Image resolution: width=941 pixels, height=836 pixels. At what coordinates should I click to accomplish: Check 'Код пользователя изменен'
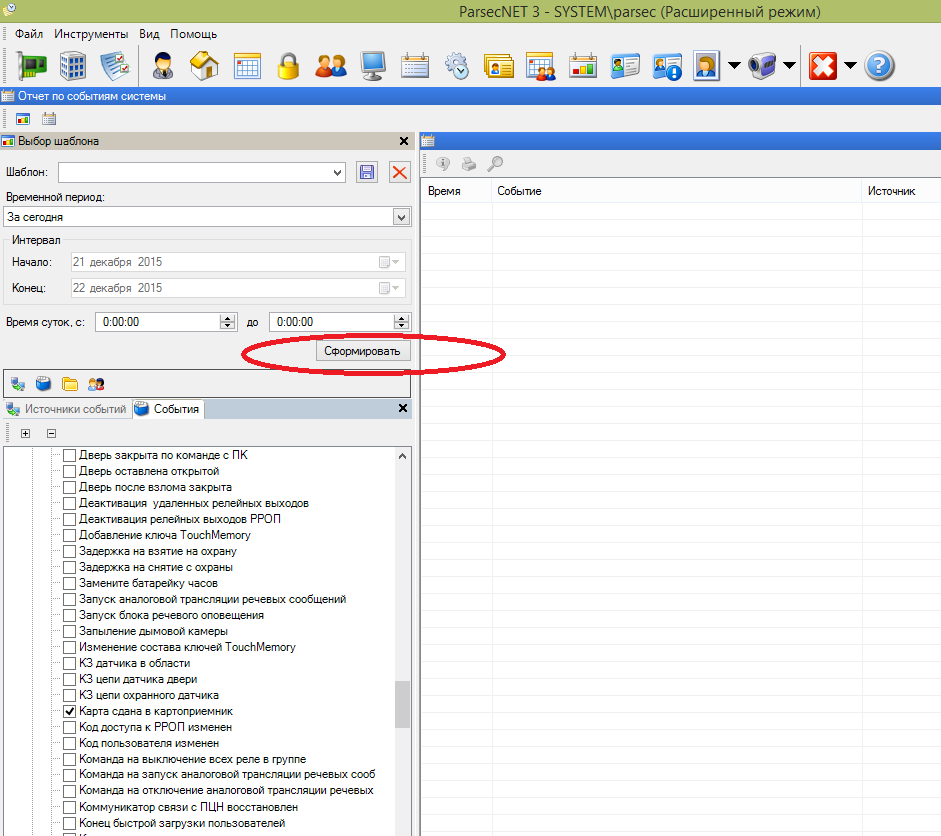70,744
